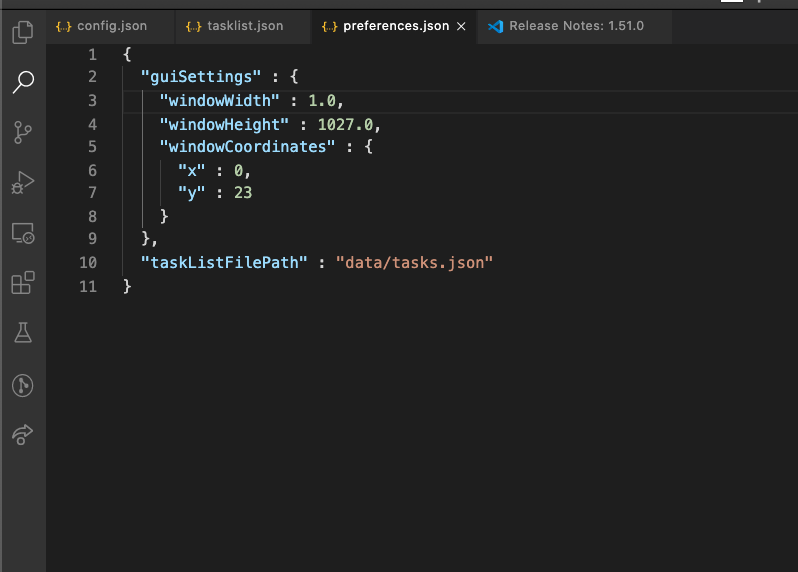This screenshot has height=572, width=798.
Task: Click the "x" key on line 6
Action: pyautogui.click(x=191, y=170)
